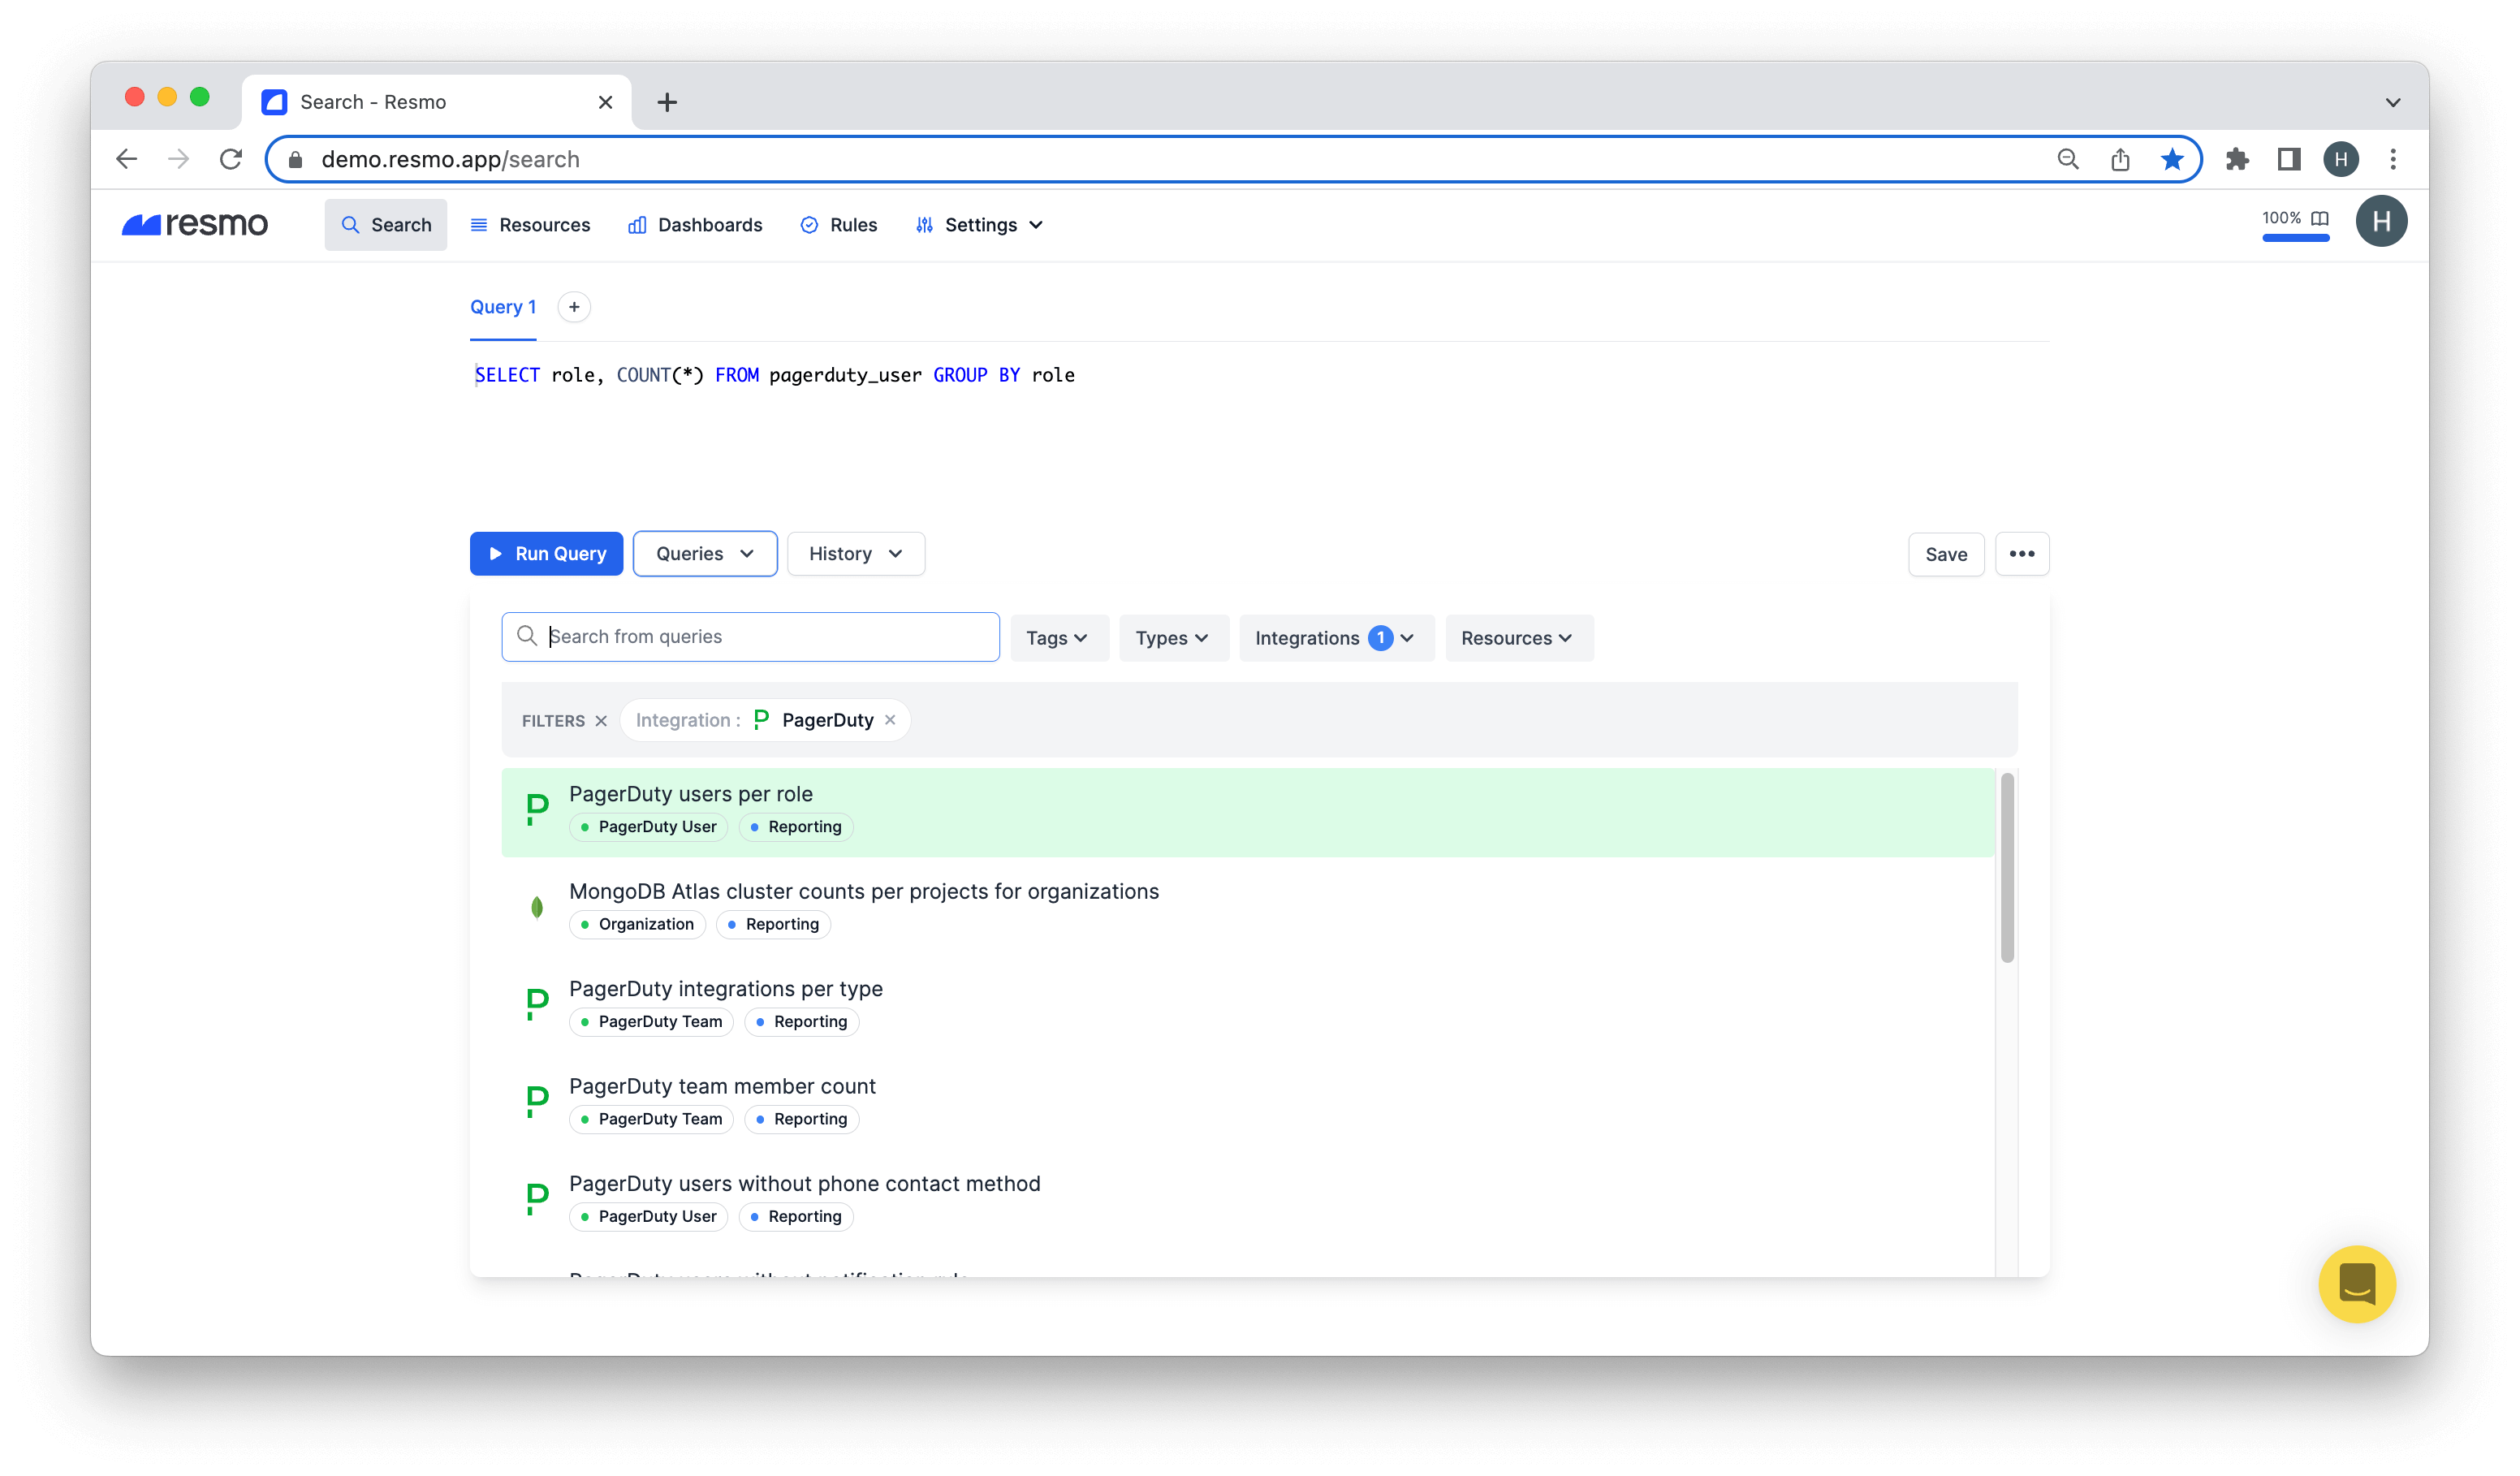Image resolution: width=2520 pixels, height=1476 pixels.
Task: Expand the browser tab search chevron
Action: click(2393, 102)
